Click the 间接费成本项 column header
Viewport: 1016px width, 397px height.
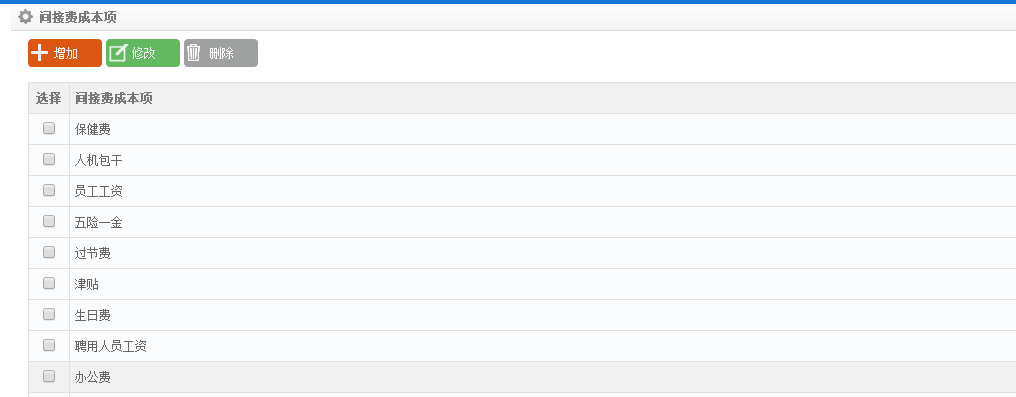(x=113, y=98)
